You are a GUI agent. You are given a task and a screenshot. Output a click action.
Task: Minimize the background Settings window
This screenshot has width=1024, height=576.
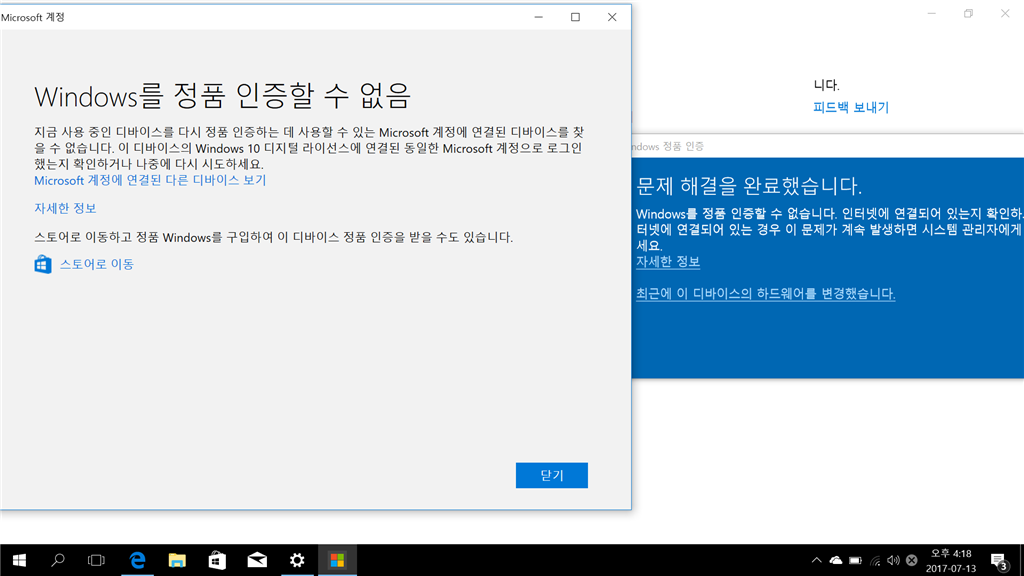coord(932,14)
